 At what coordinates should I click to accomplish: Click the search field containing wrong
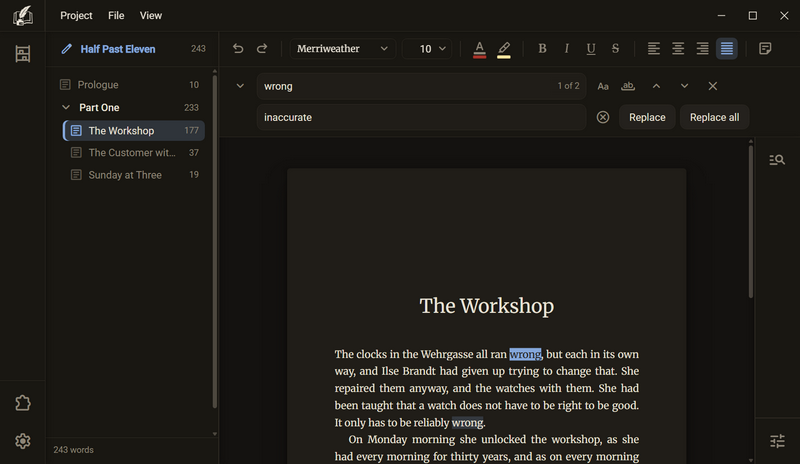tap(421, 86)
